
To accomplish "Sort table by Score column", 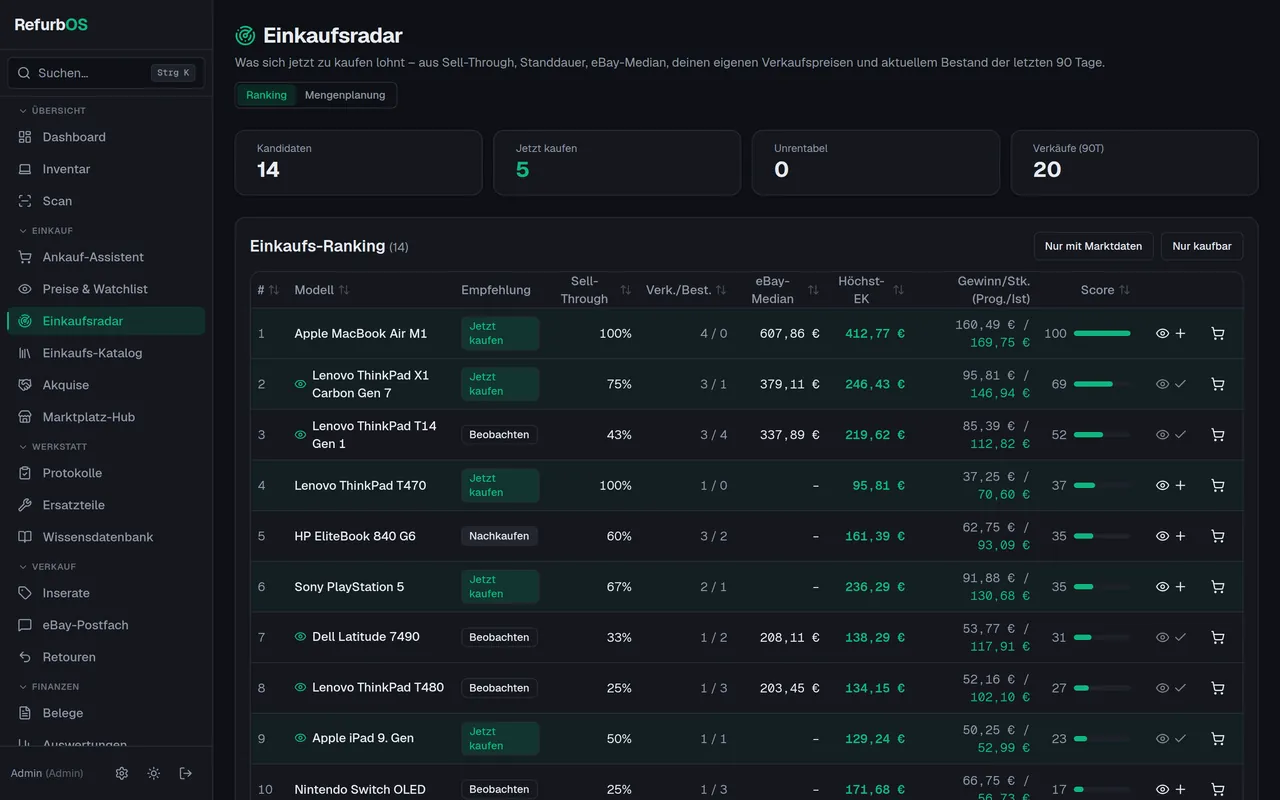I will coord(1105,290).
